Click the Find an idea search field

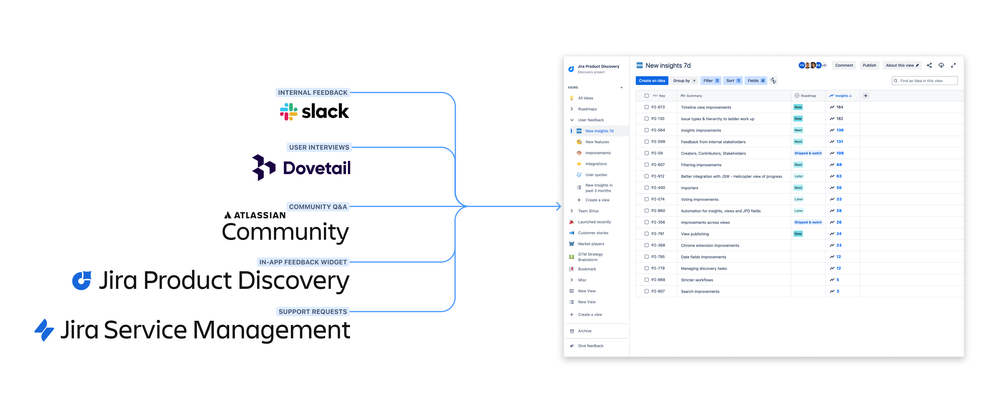coord(924,81)
